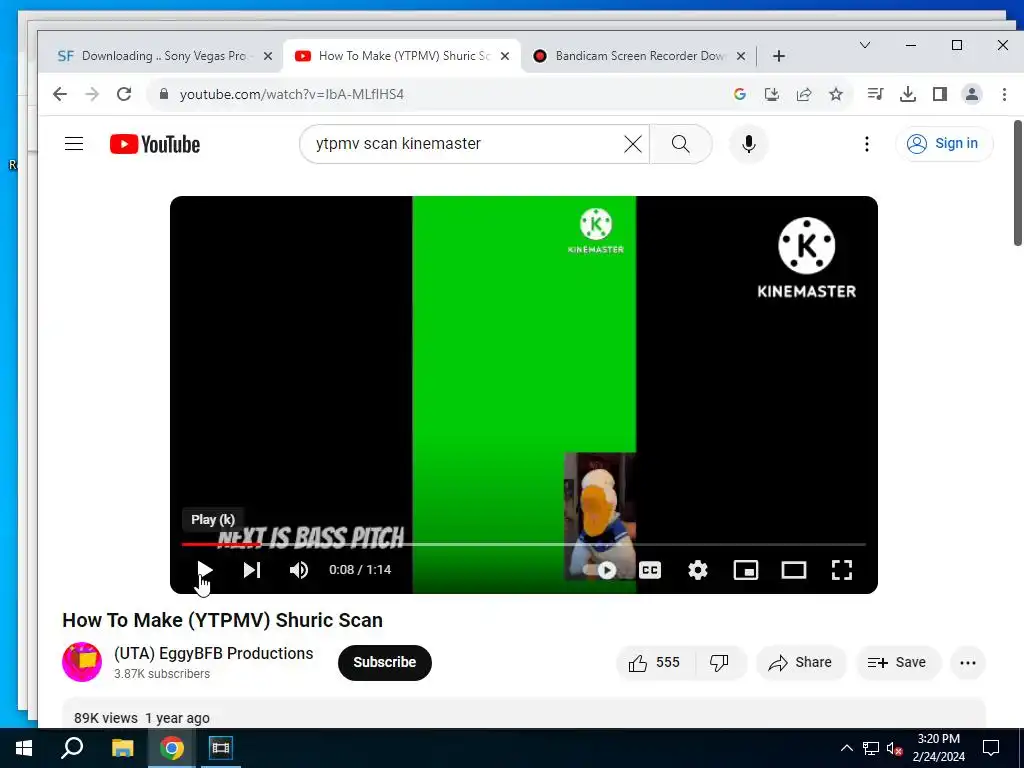This screenshot has height=768, width=1024.
Task: Play the YouTube video
Action: [204, 569]
